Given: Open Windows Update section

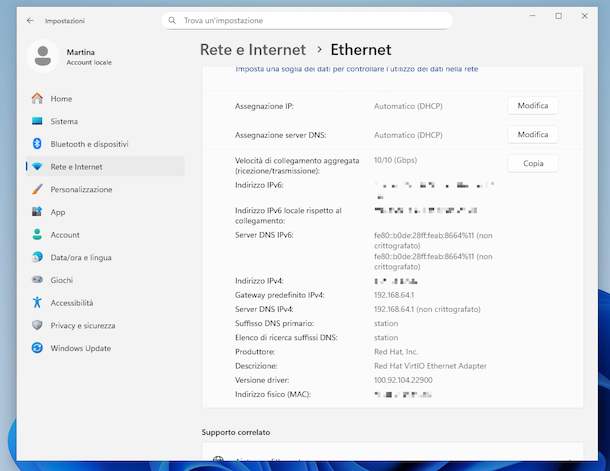Looking at the screenshot, I should pyautogui.click(x=105, y=348).
